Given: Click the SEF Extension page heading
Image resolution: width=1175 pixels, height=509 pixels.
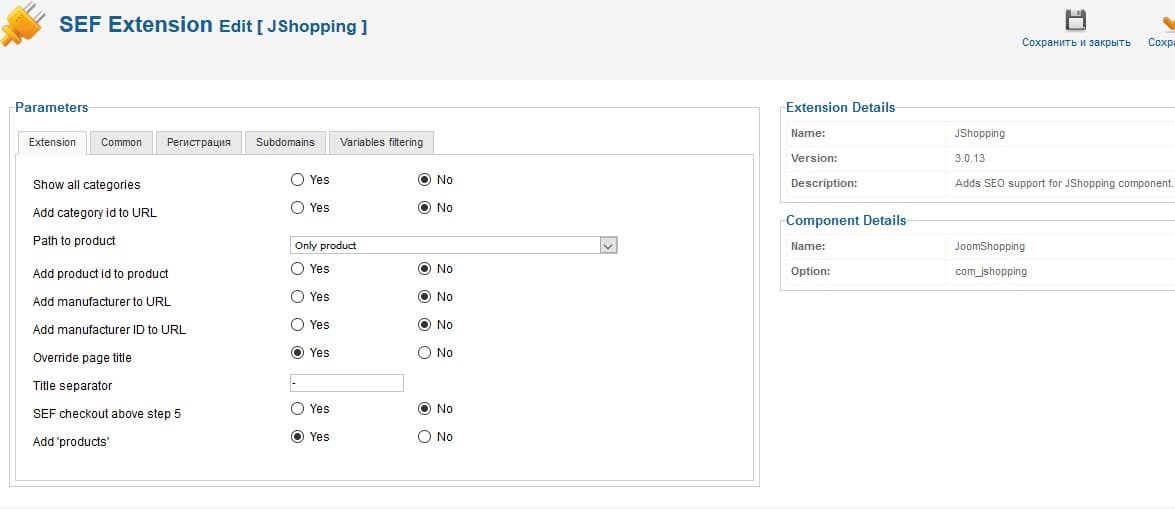Looking at the screenshot, I should point(136,24).
